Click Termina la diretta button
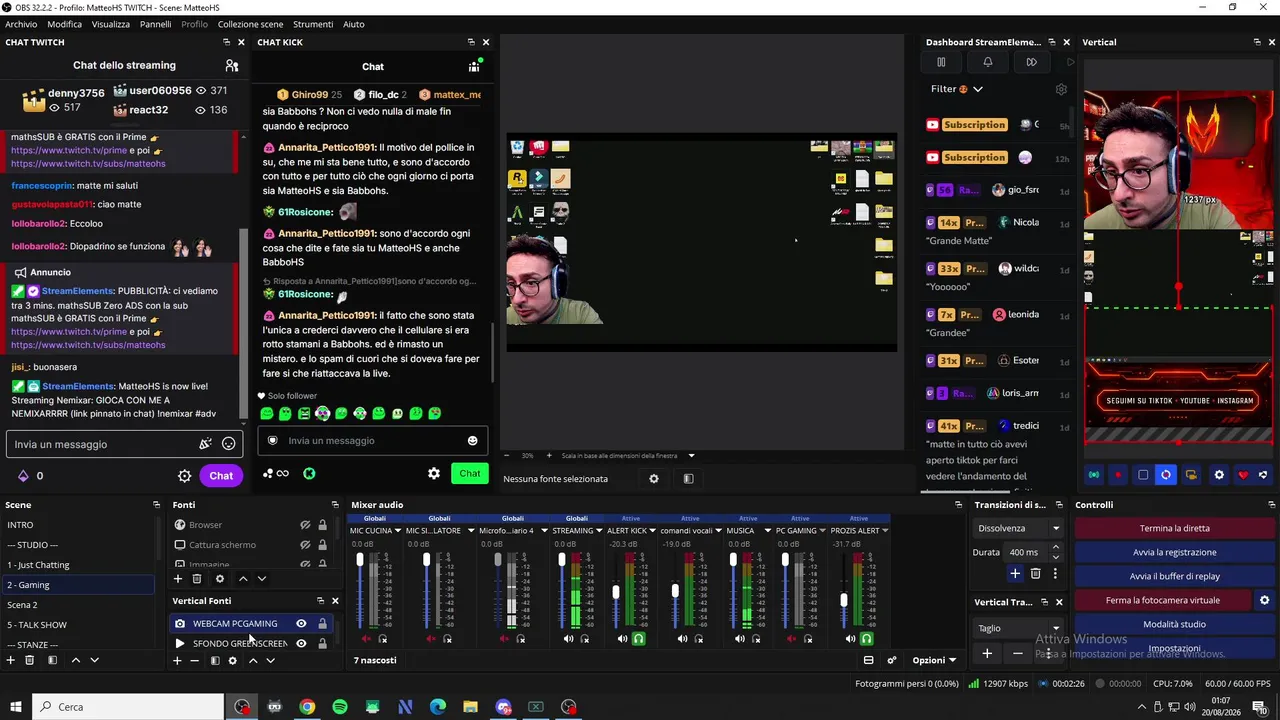Image resolution: width=1280 pixels, height=720 pixels. pyautogui.click(x=1174, y=528)
